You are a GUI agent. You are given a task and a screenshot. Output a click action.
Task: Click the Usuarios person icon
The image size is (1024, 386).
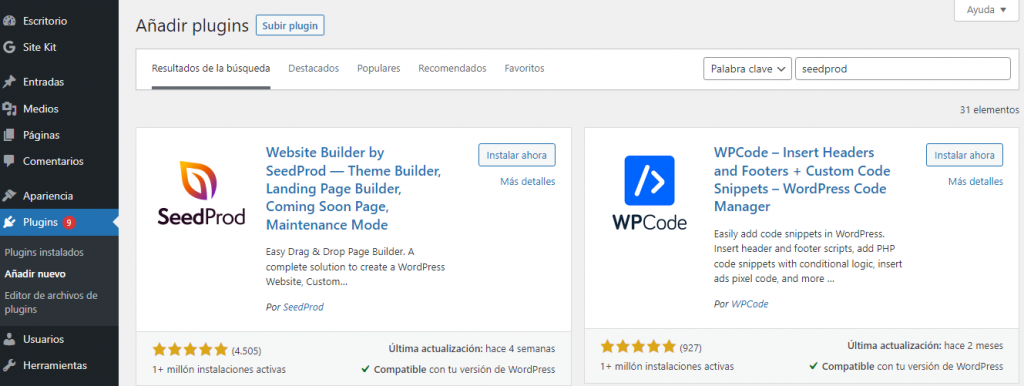(9, 339)
